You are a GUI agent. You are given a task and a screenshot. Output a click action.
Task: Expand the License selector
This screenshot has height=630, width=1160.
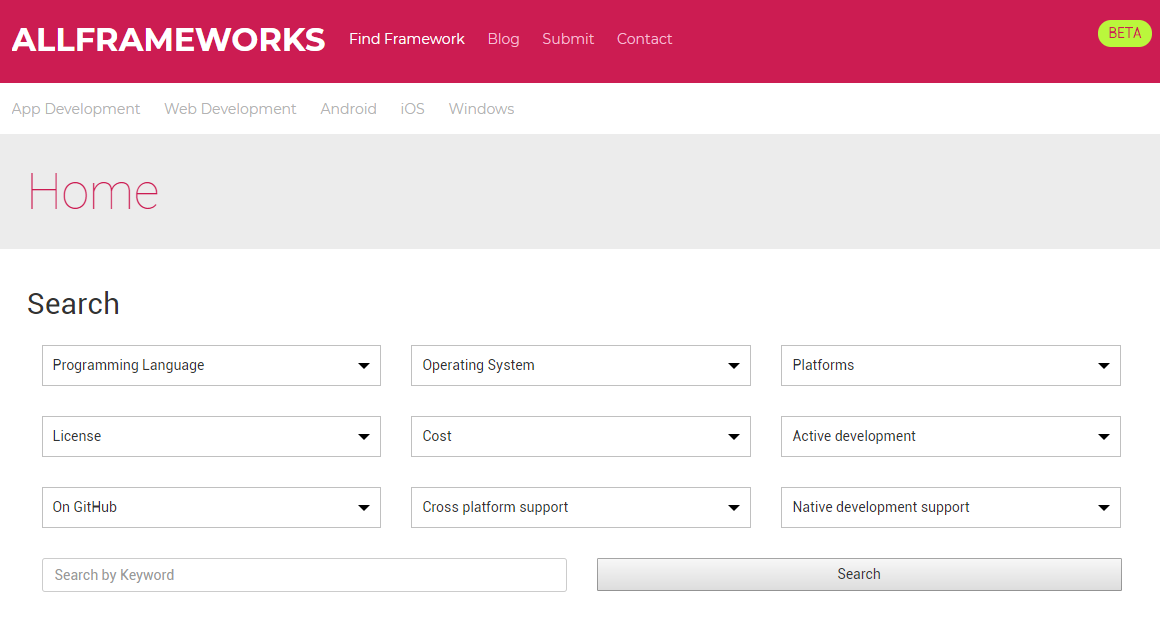211,436
